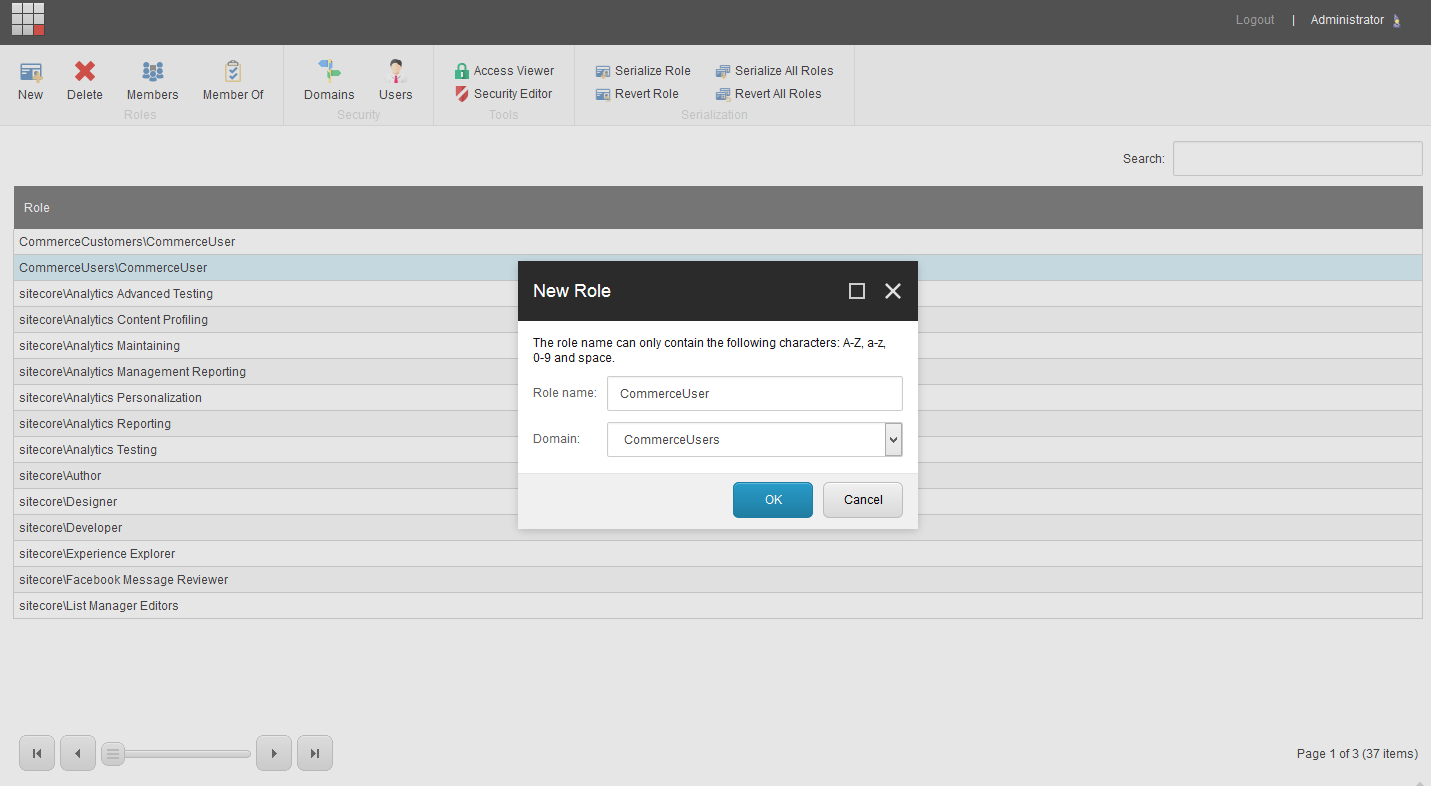Screen dimensions: 1431x786
Task: Click Revert All Roles
Action: pos(769,94)
